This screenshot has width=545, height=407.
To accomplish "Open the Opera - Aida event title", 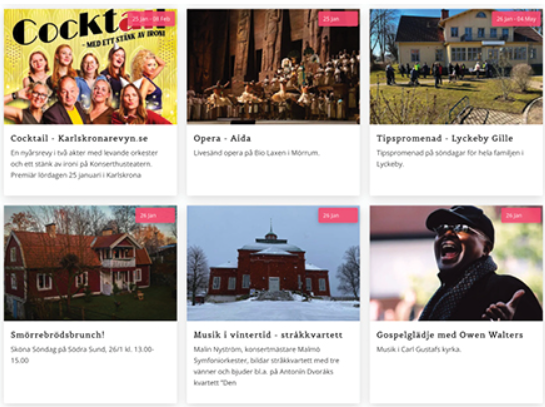I will (x=222, y=138).
